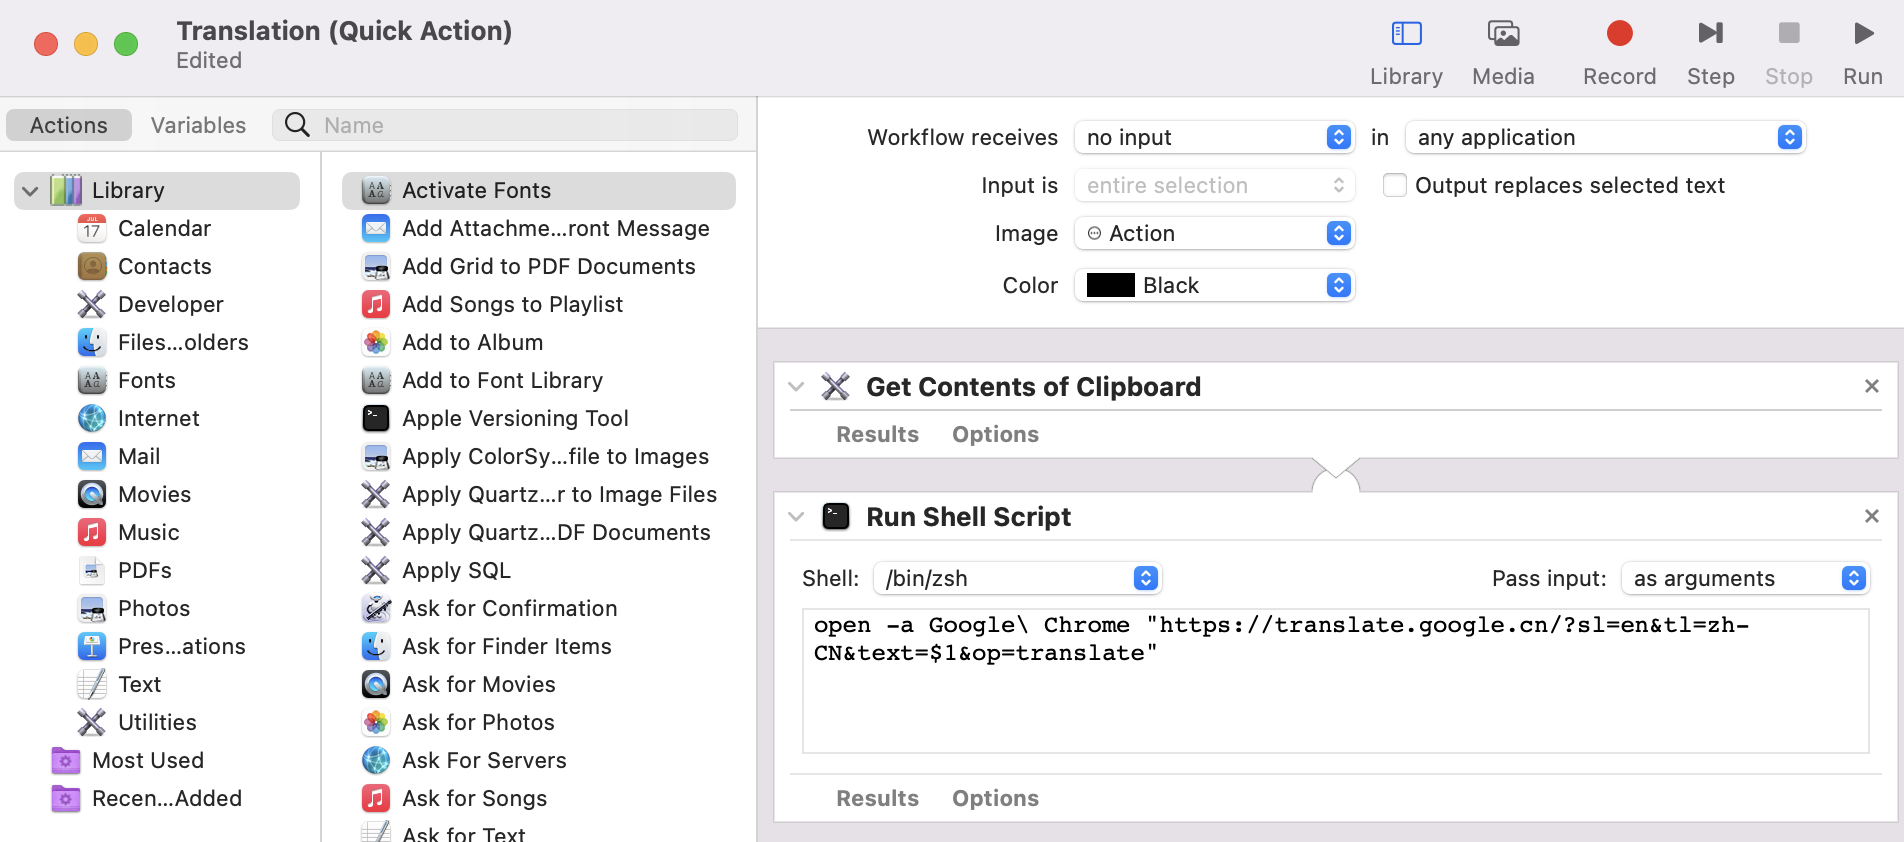
Task: Click the Step toolbar icon
Action: (x=1710, y=34)
